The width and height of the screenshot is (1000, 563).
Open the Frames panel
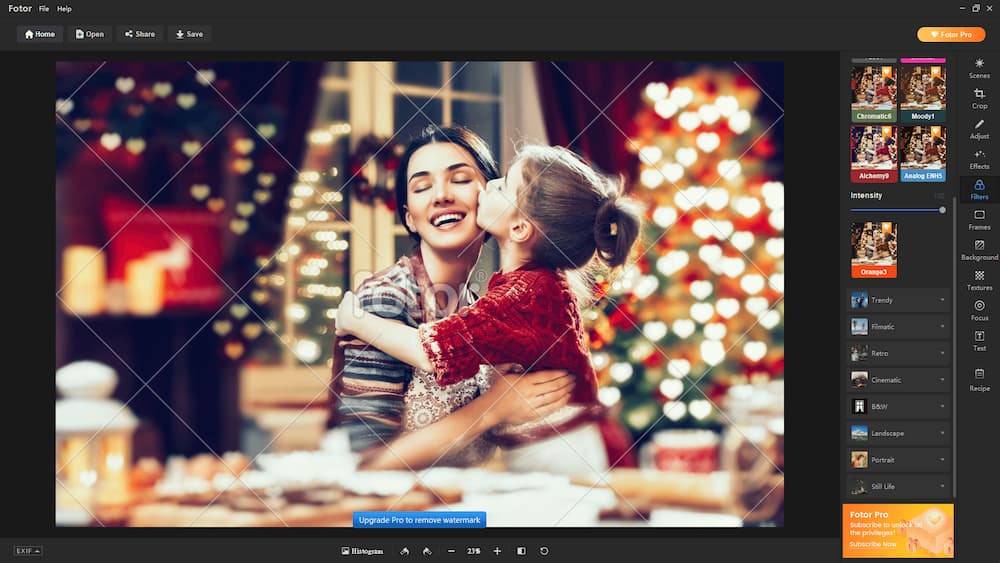tap(979, 219)
